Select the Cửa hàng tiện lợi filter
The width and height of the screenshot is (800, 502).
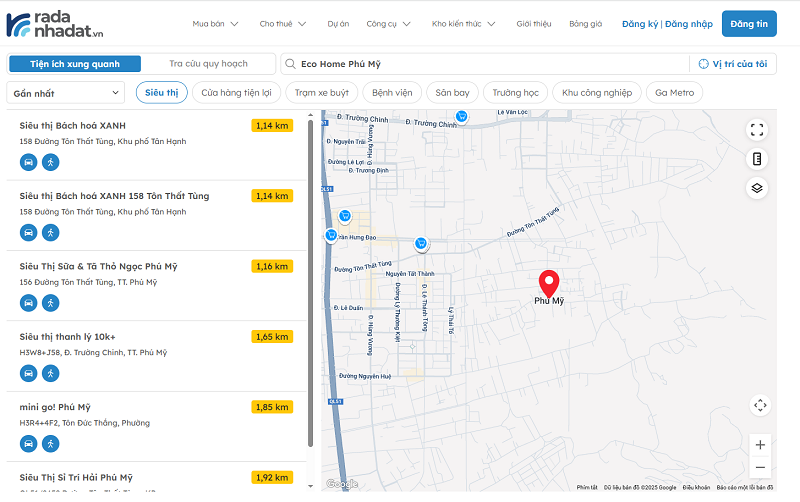pos(236,93)
